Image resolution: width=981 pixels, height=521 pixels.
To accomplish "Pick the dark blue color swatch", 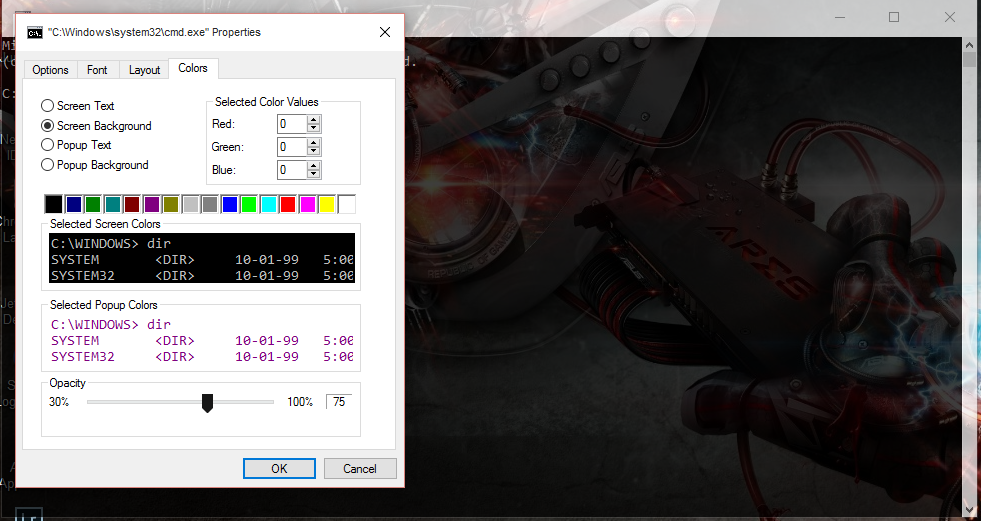I will pyautogui.click(x=74, y=204).
